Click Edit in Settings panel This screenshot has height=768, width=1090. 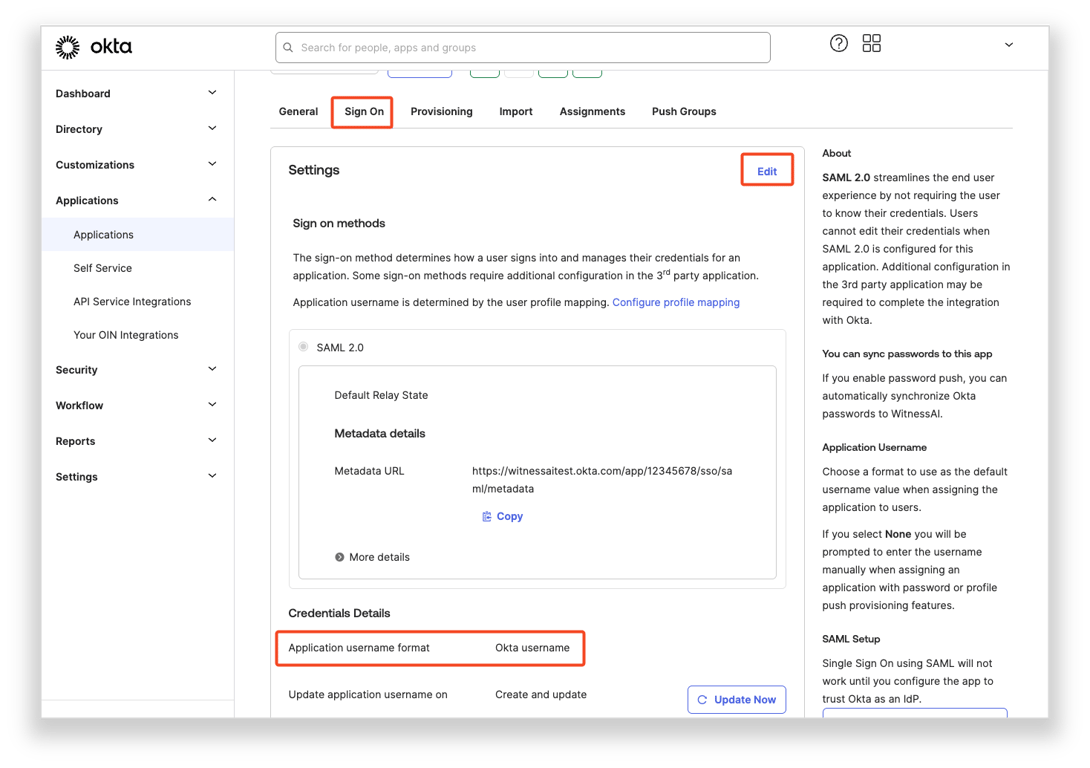coord(767,171)
